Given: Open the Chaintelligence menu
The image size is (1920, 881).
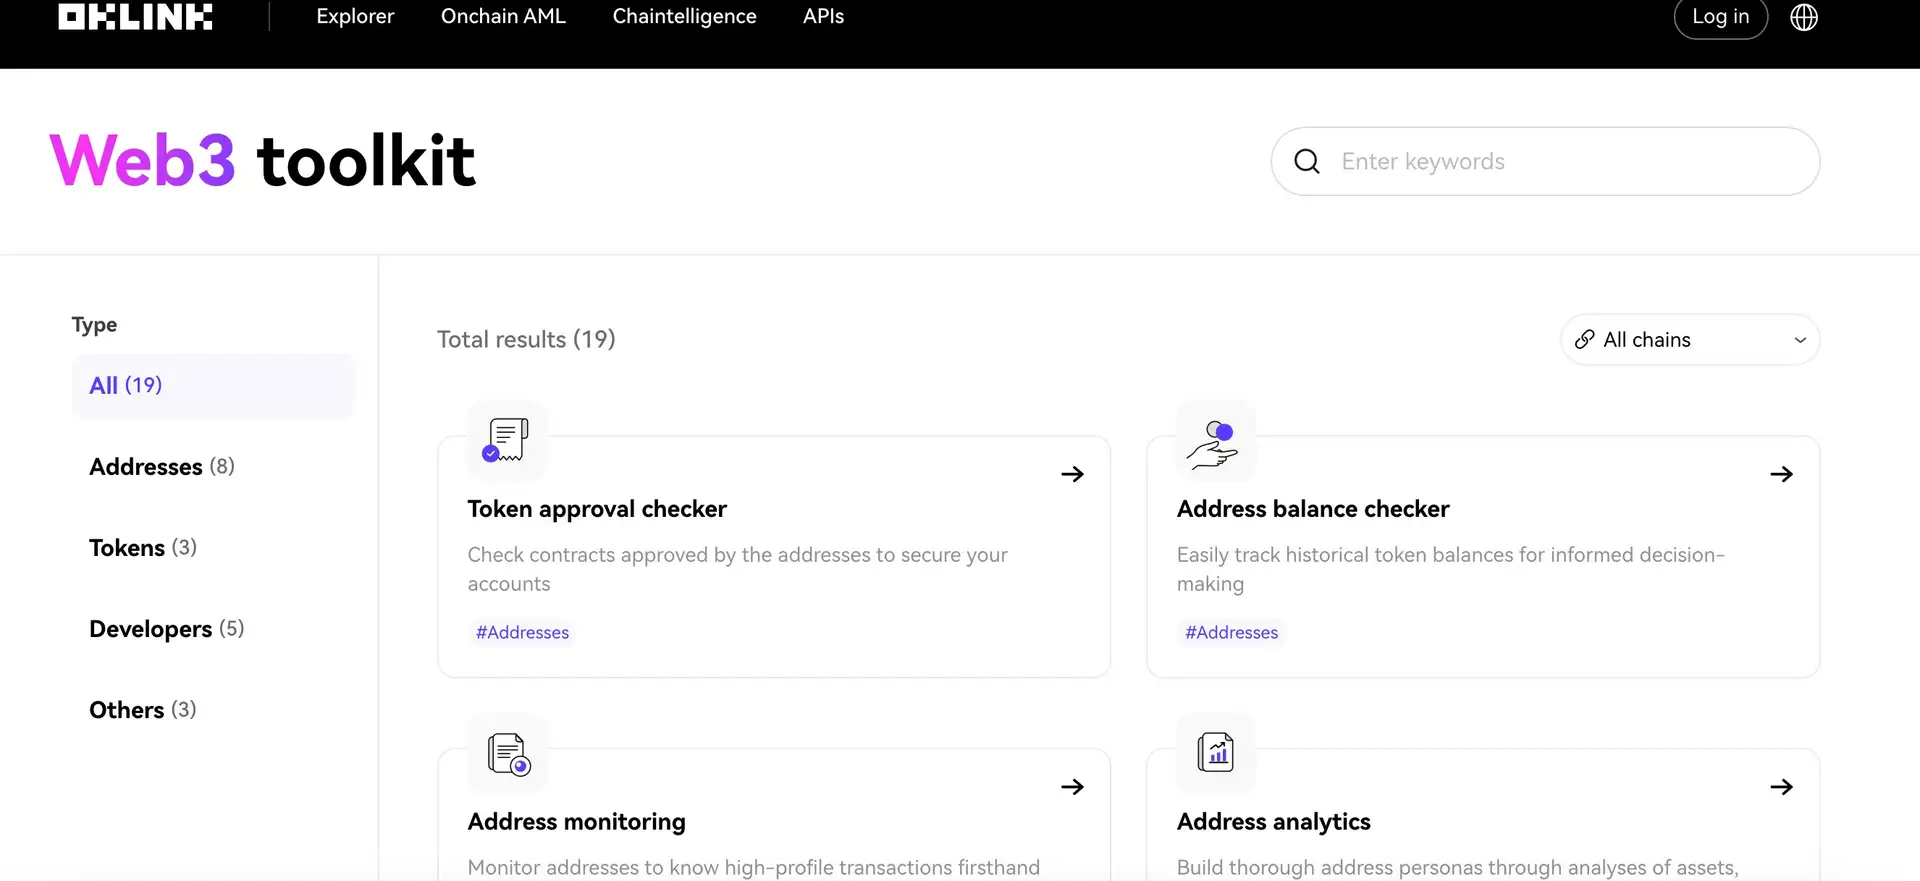Looking at the screenshot, I should click(x=684, y=17).
